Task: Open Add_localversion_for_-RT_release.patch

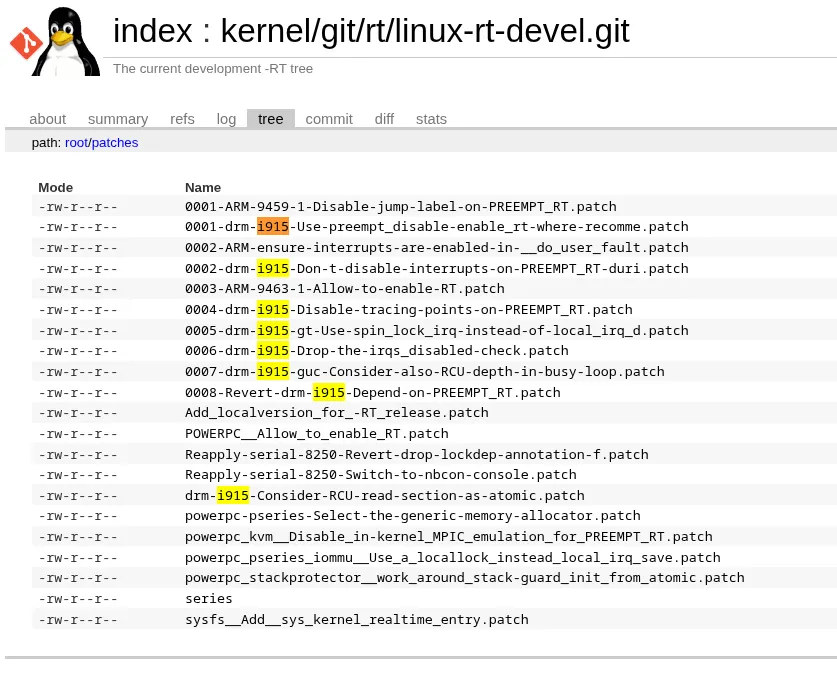Action: pyautogui.click(x=337, y=413)
